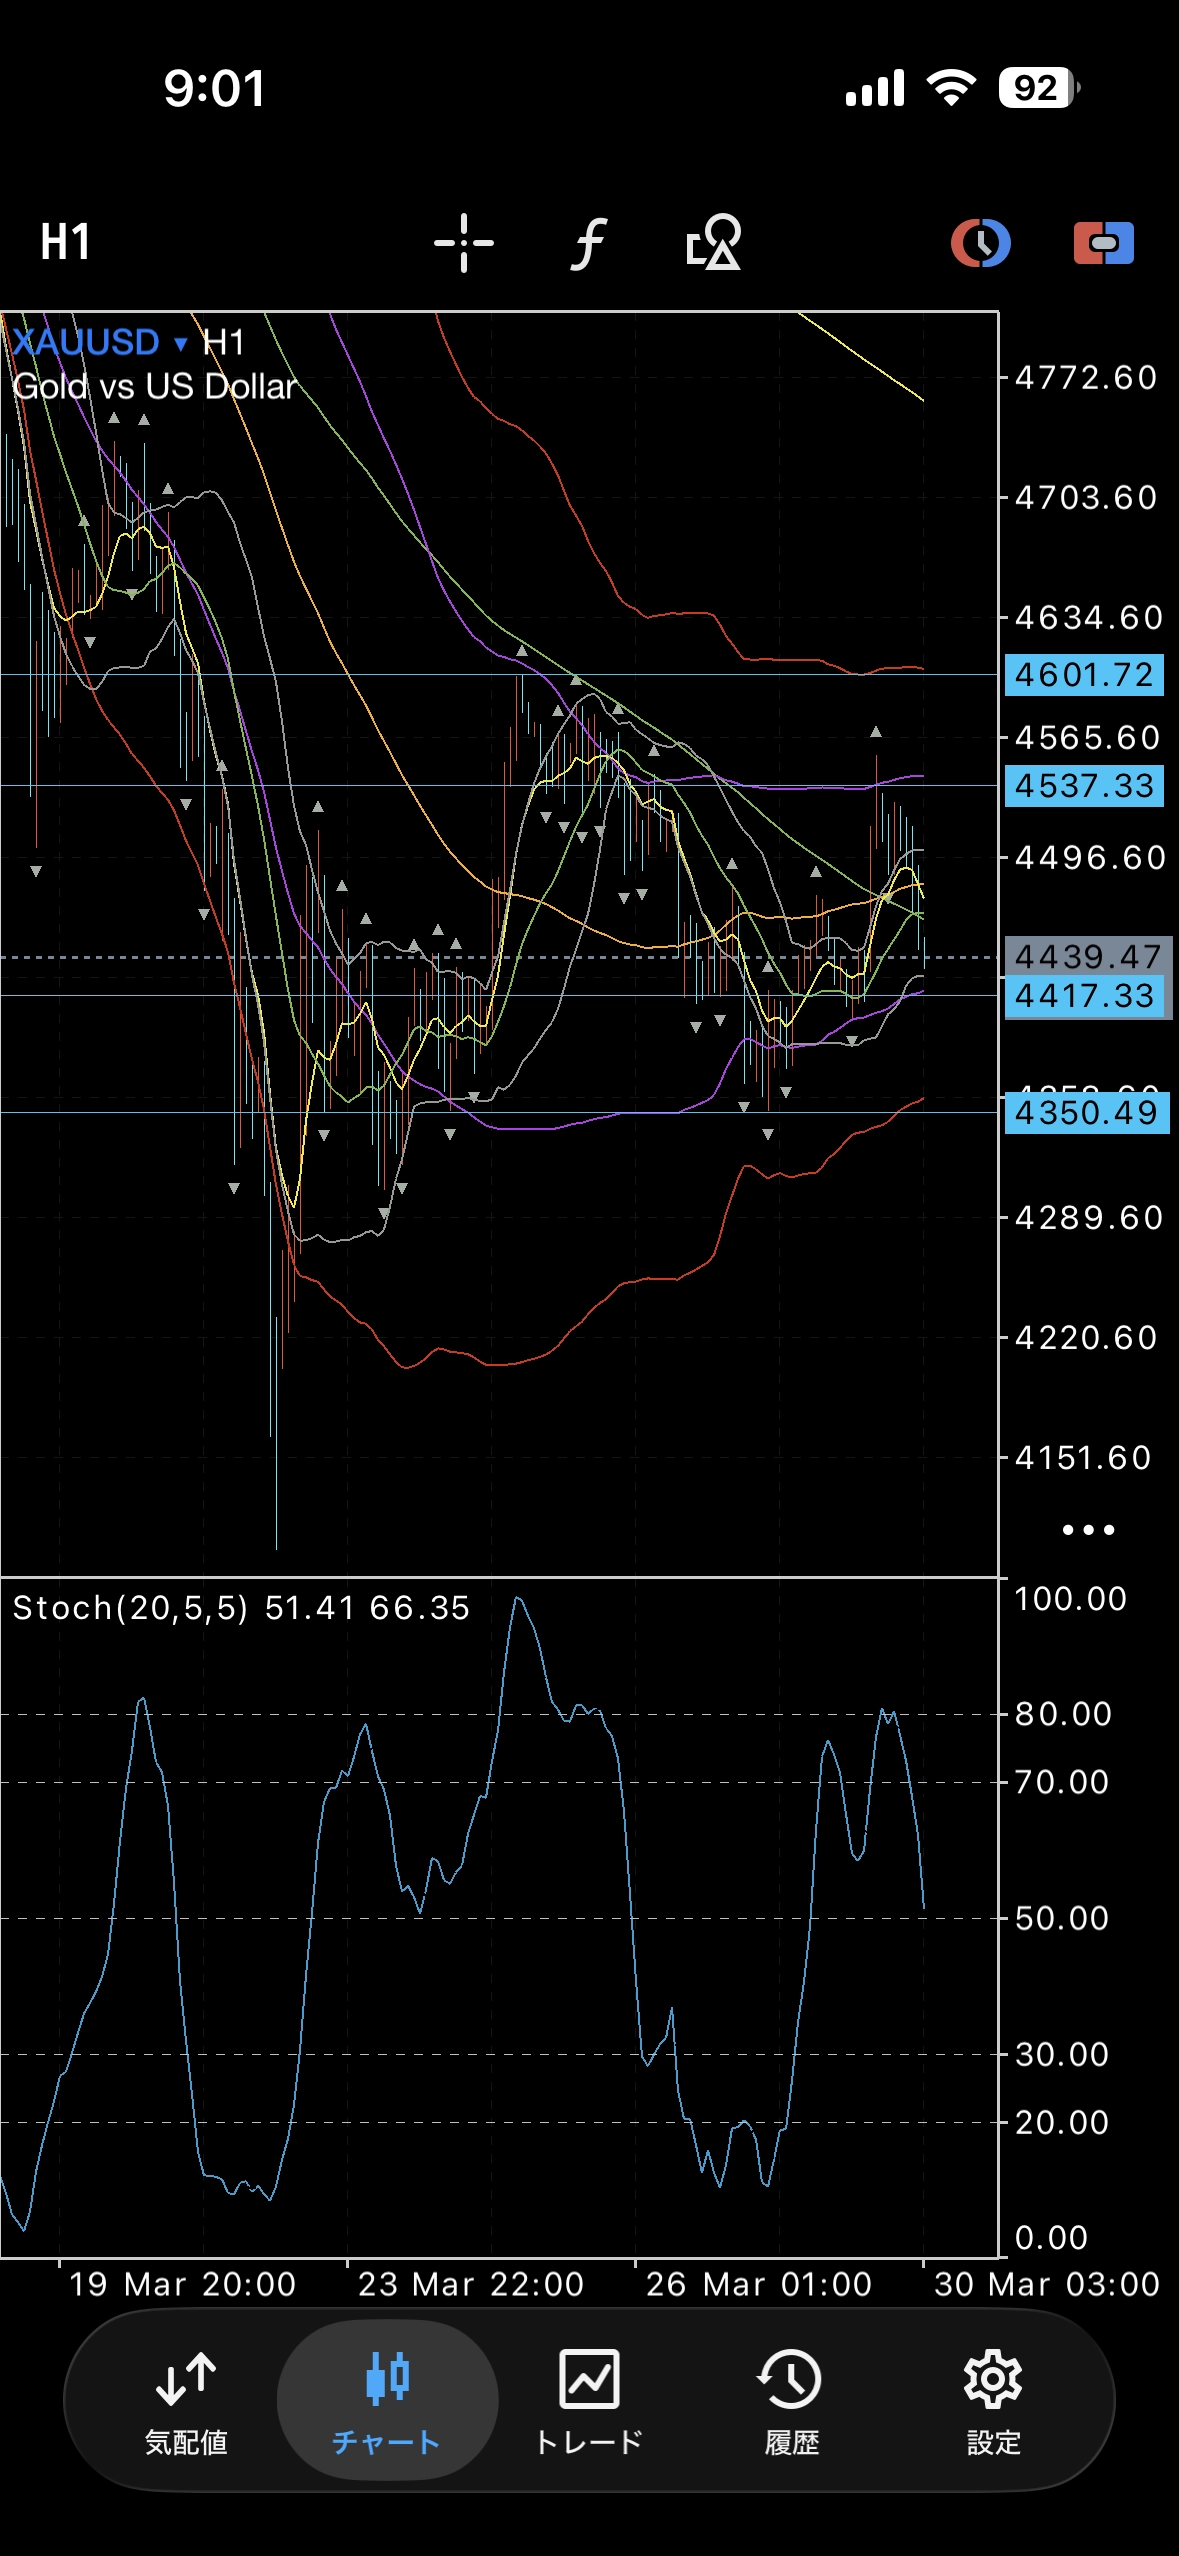Open the red-blue trade panel icon
The height and width of the screenshot is (2556, 1179).
point(1103,243)
